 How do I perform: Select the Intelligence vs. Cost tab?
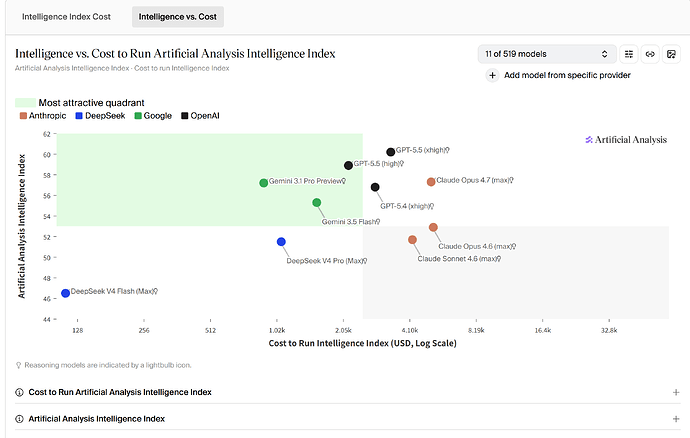pyautogui.click(x=178, y=17)
